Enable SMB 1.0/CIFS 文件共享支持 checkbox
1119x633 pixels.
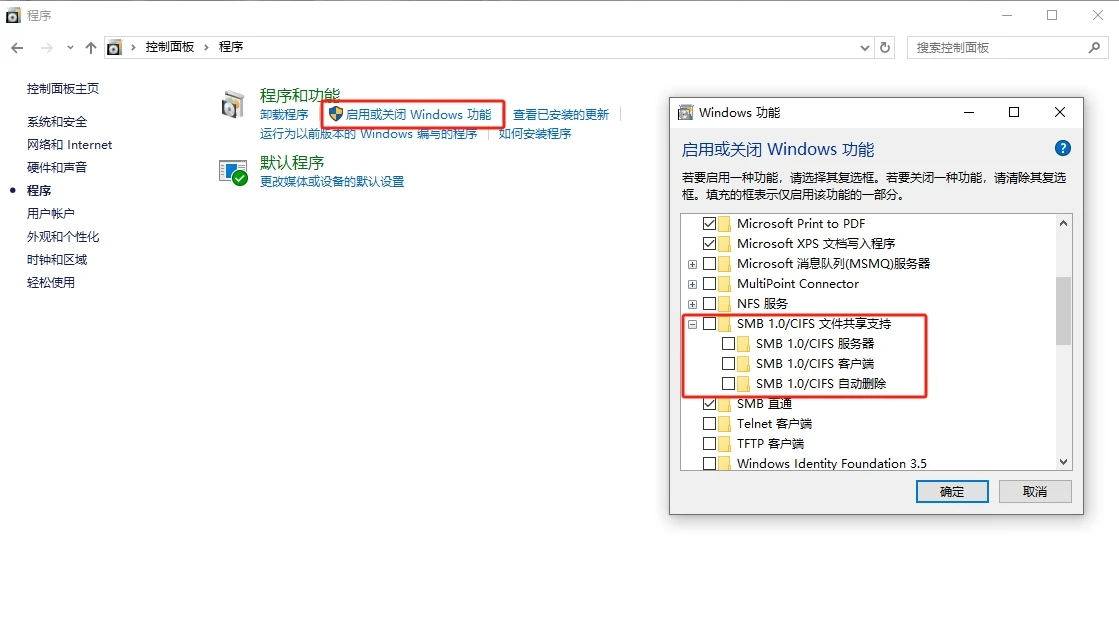click(x=709, y=323)
